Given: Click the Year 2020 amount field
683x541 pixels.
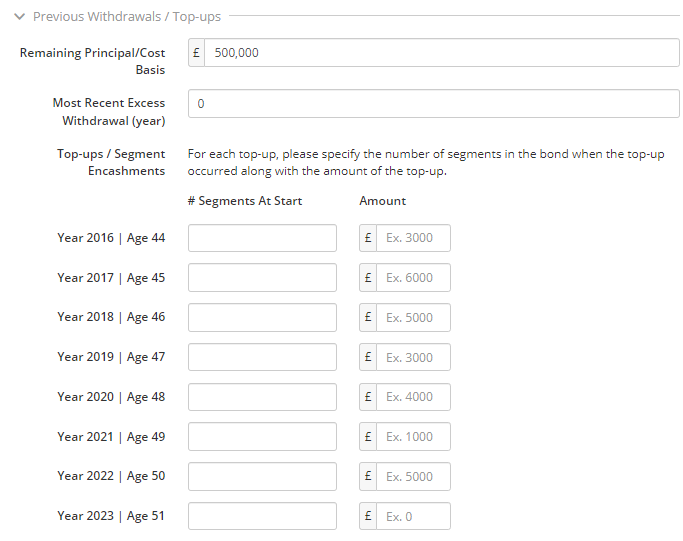Looking at the screenshot, I should pos(413,397).
